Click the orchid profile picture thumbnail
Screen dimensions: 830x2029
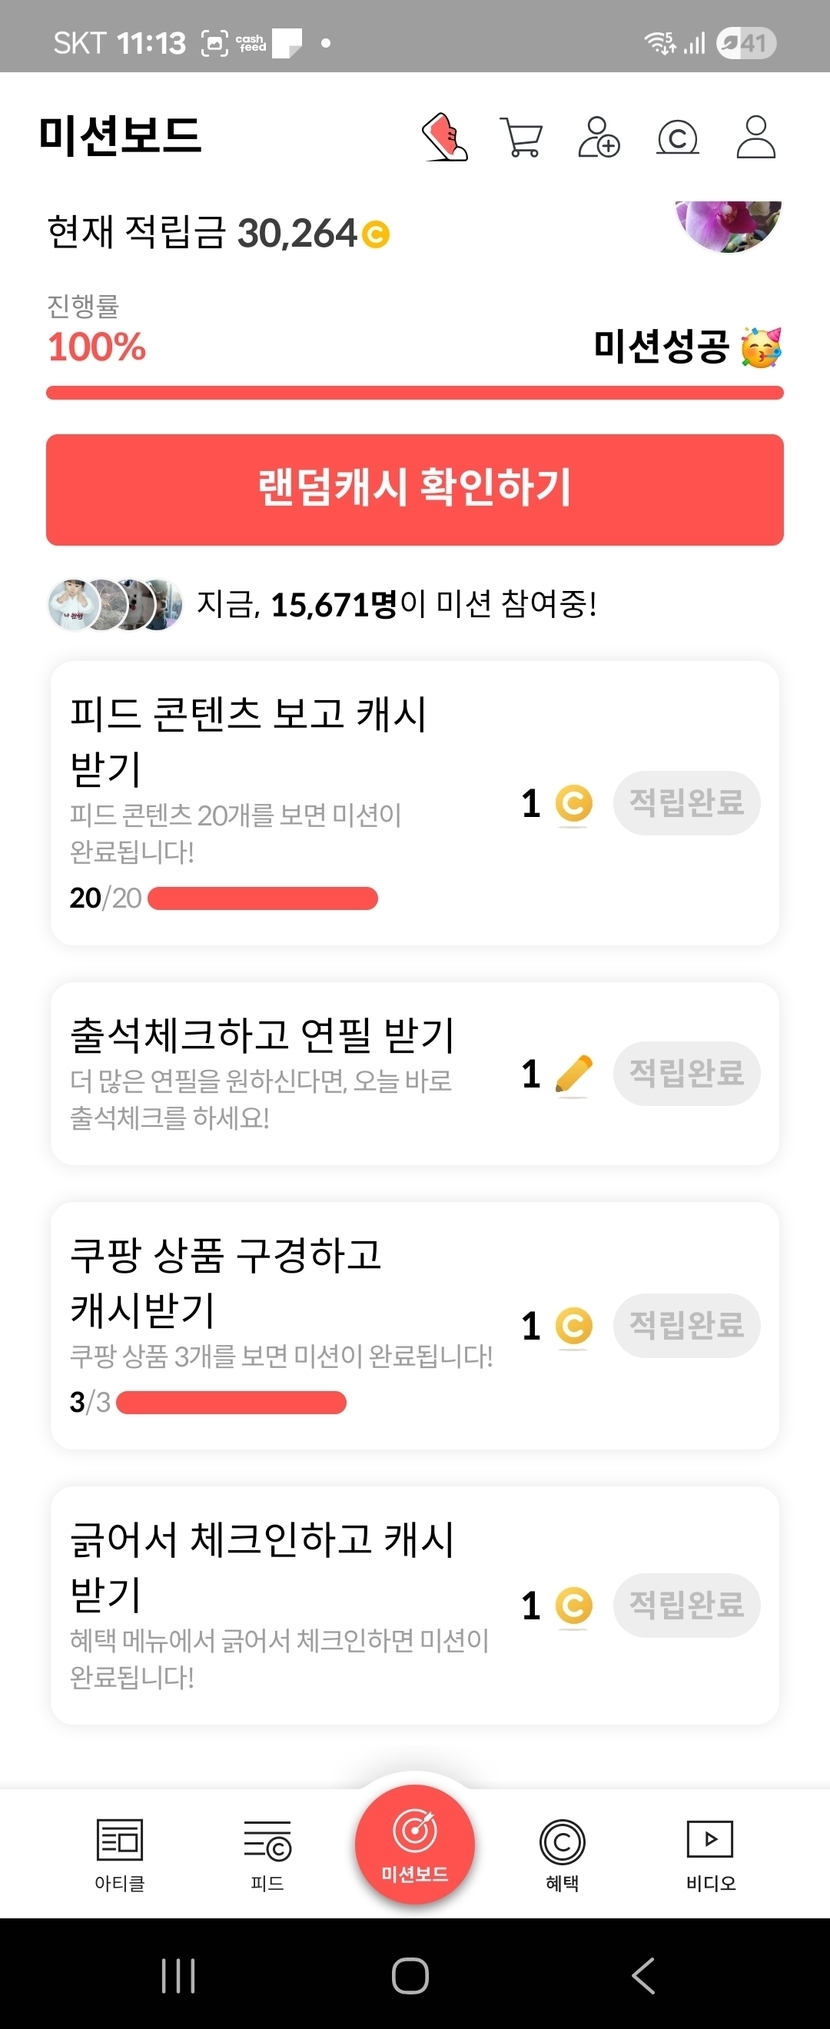(728, 222)
